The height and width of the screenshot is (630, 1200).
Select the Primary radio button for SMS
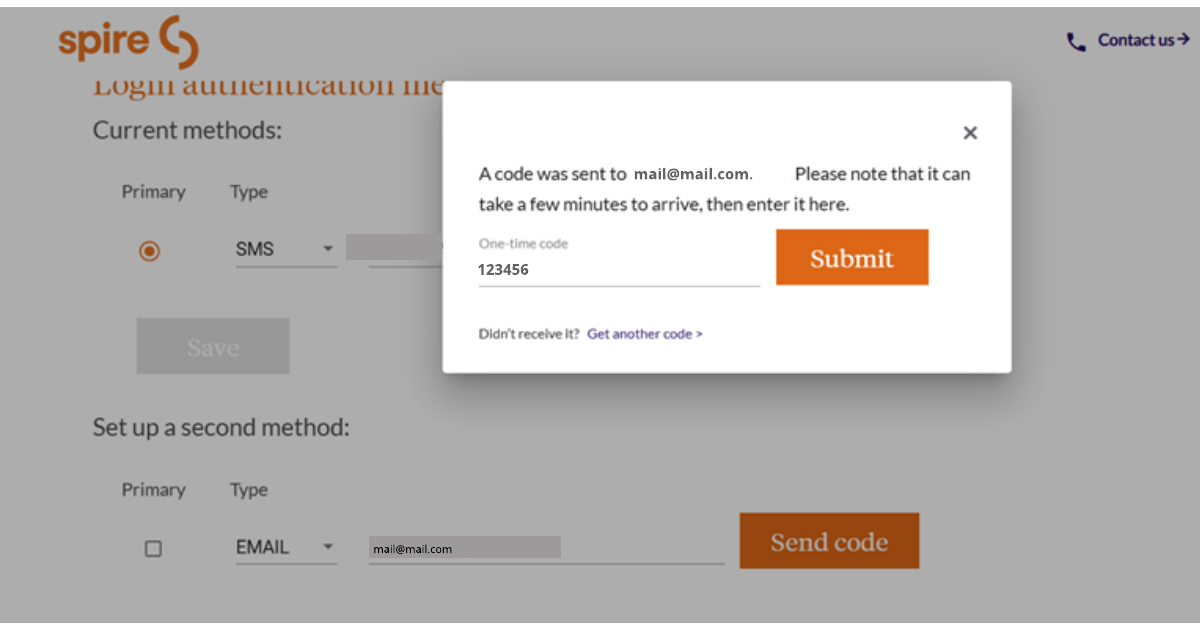click(x=149, y=251)
